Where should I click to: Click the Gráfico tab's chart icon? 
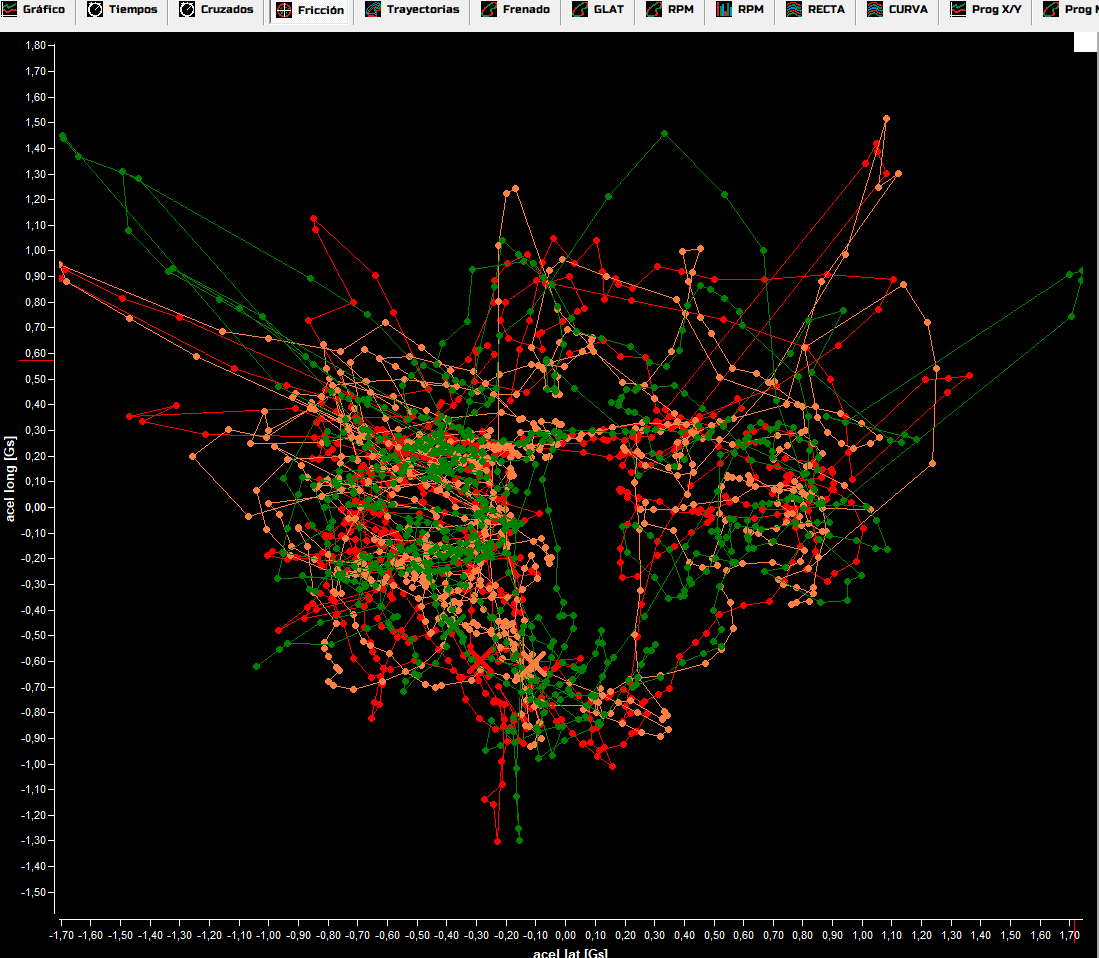(x=9, y=9)
